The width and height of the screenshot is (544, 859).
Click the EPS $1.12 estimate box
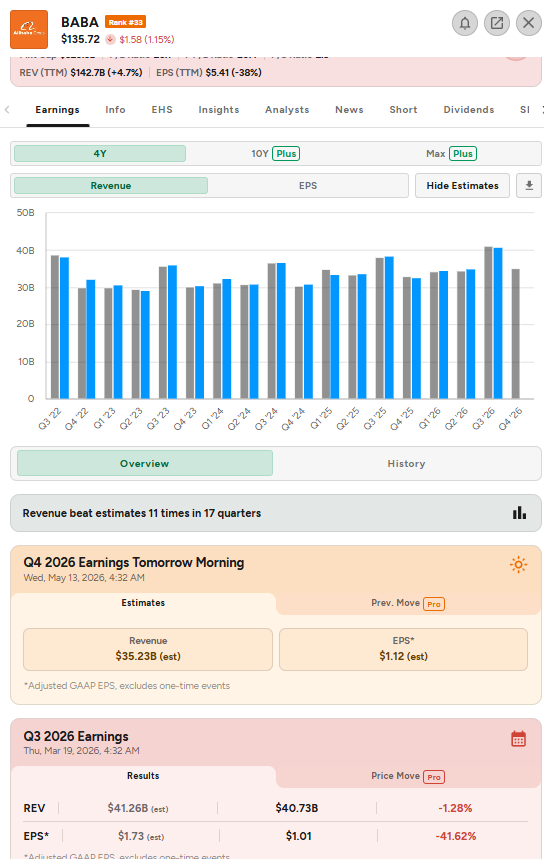[404, 649]
